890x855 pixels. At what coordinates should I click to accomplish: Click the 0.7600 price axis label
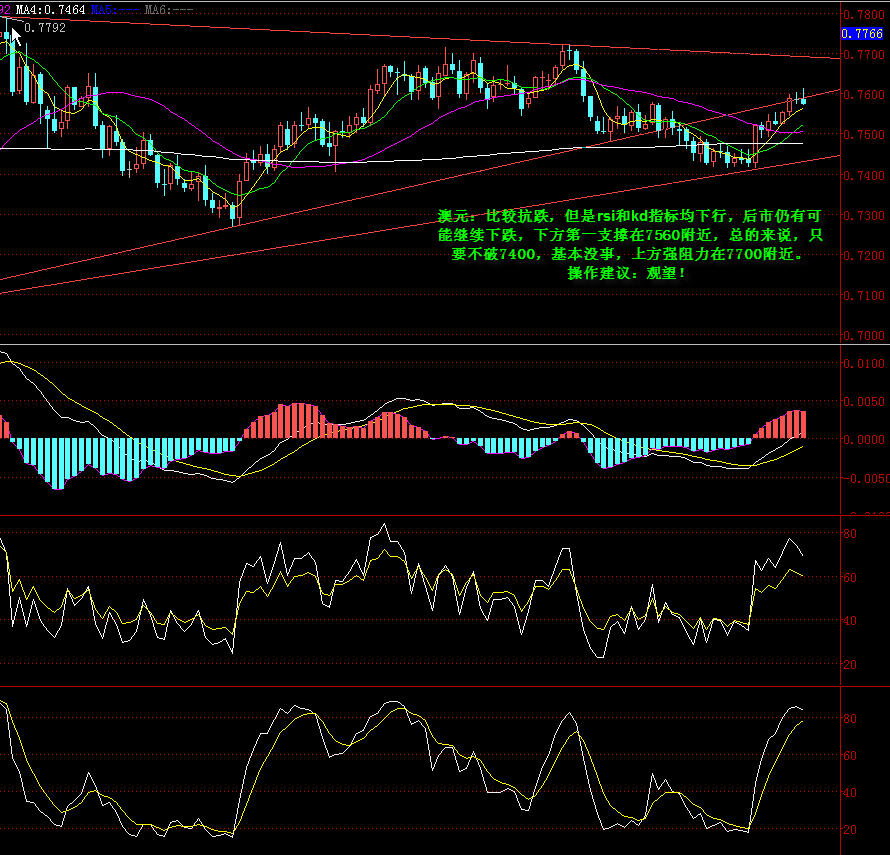[864, 94]
